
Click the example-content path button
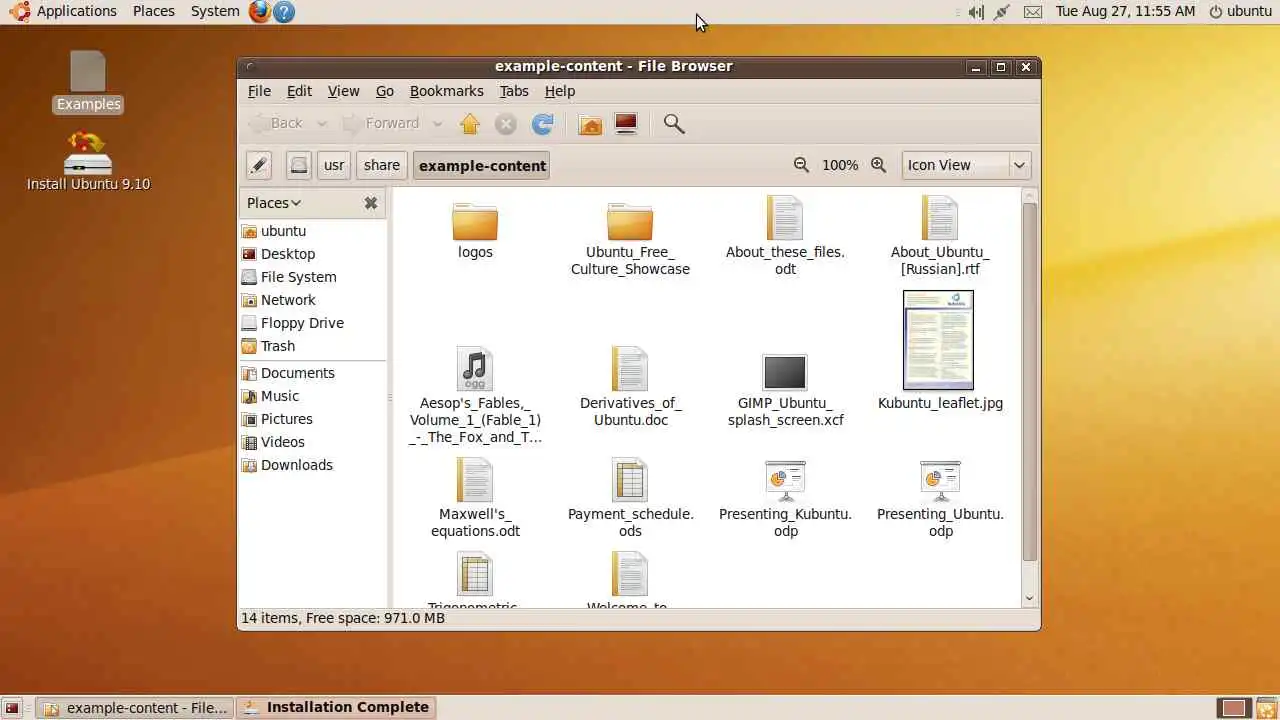click(x=482, y=165)
